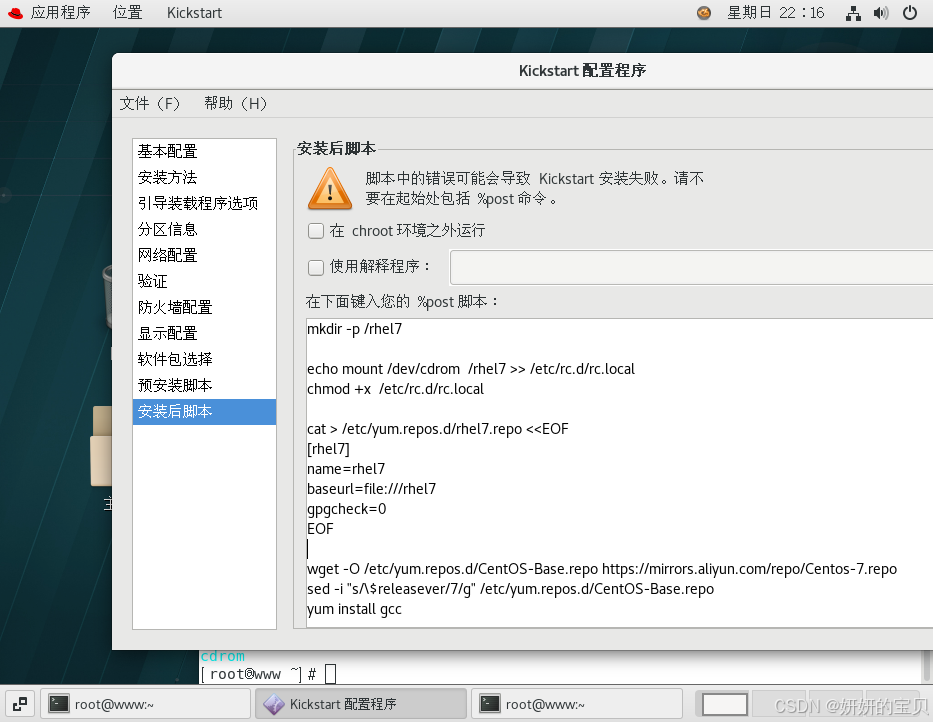Click the 'sed -i' script line
The width and height of the screenshot is (933, 722).
coord(510,589)
